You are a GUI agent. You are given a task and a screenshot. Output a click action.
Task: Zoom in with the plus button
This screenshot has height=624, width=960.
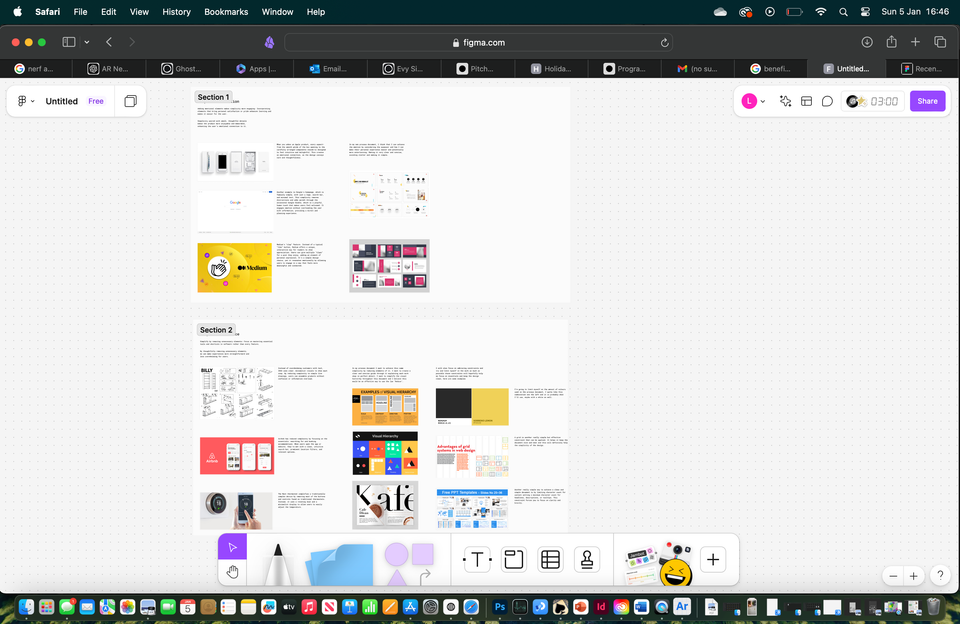[913, 576]
